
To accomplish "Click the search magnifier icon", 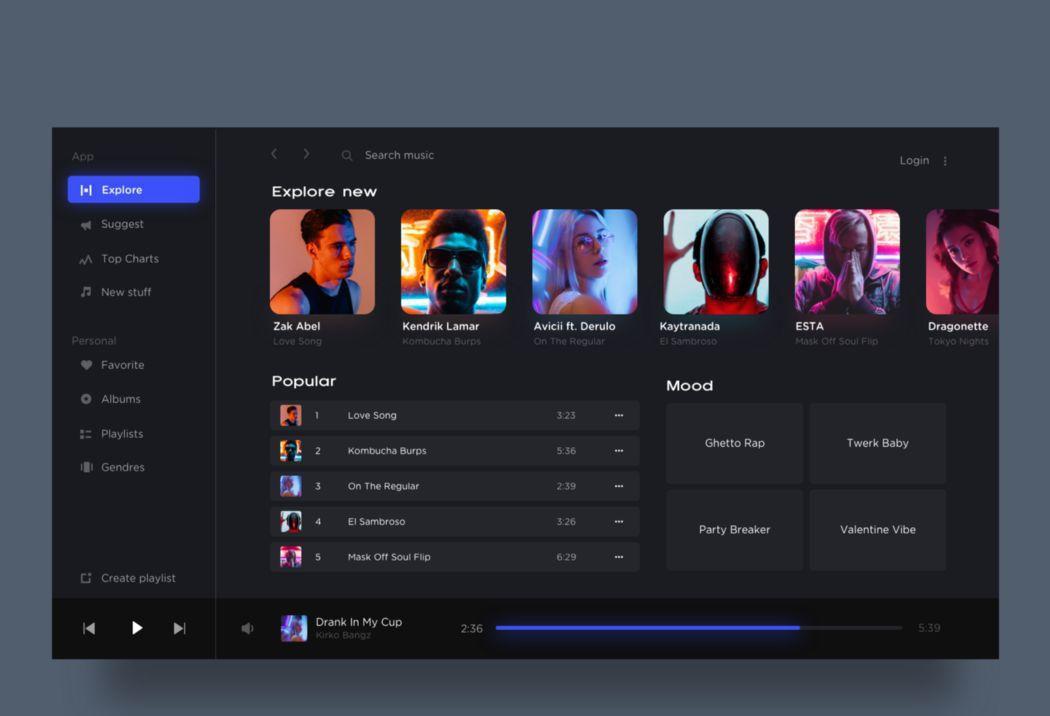I will (x=347, y=155).
